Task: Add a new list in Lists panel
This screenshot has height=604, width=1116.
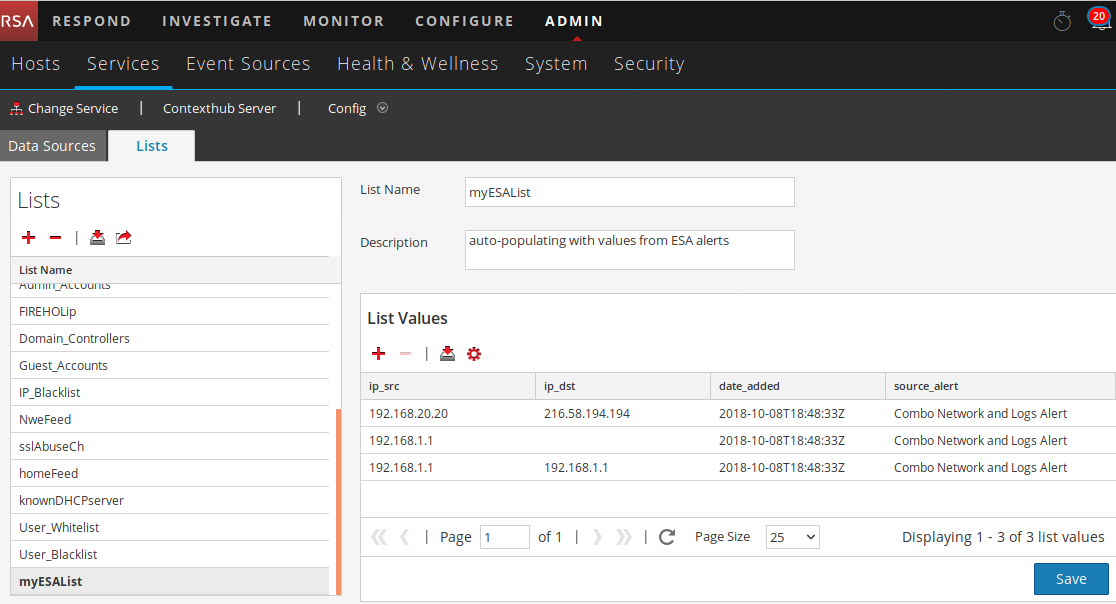Action: coord(28,238)
